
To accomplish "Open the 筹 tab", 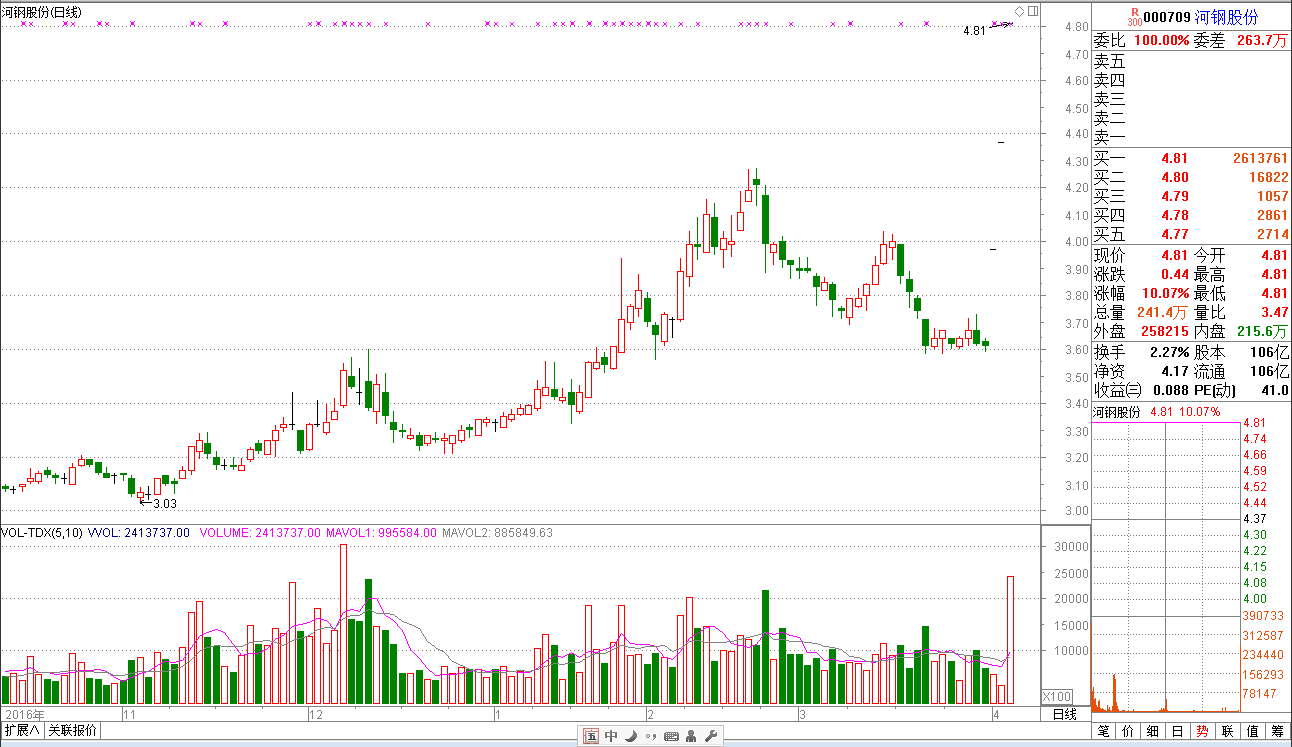I will coord(1277,731).
